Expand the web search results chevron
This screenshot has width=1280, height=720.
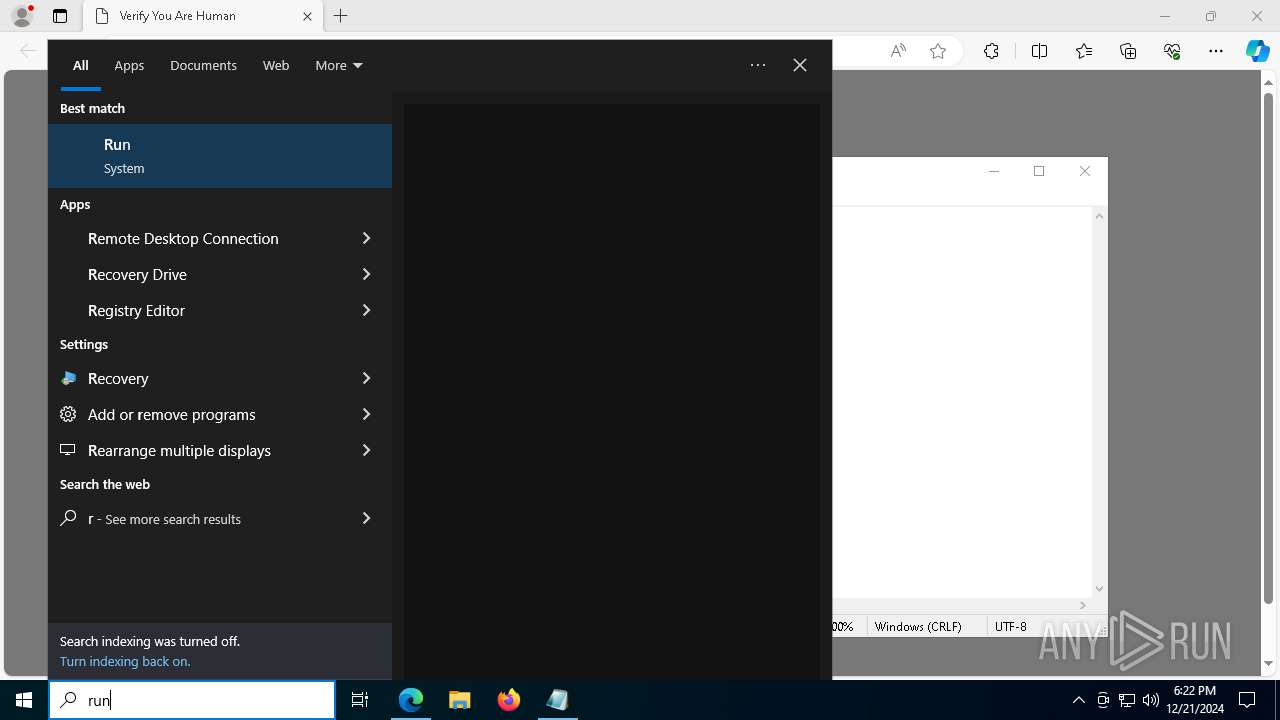(x=366, y=518)
